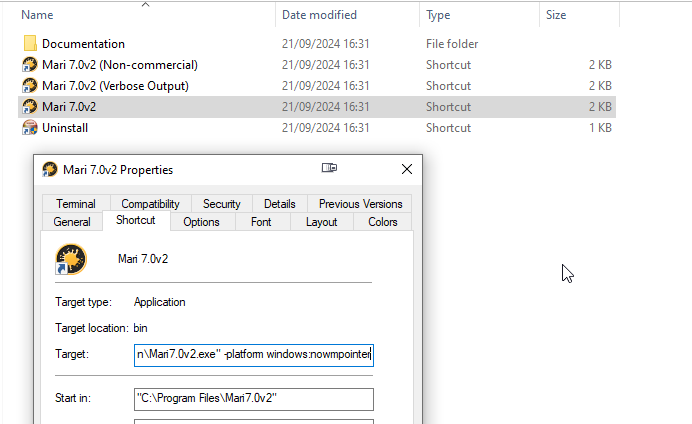Sort files by the Size column header
The width and height of the screenshot is (692, 424).
556,15
